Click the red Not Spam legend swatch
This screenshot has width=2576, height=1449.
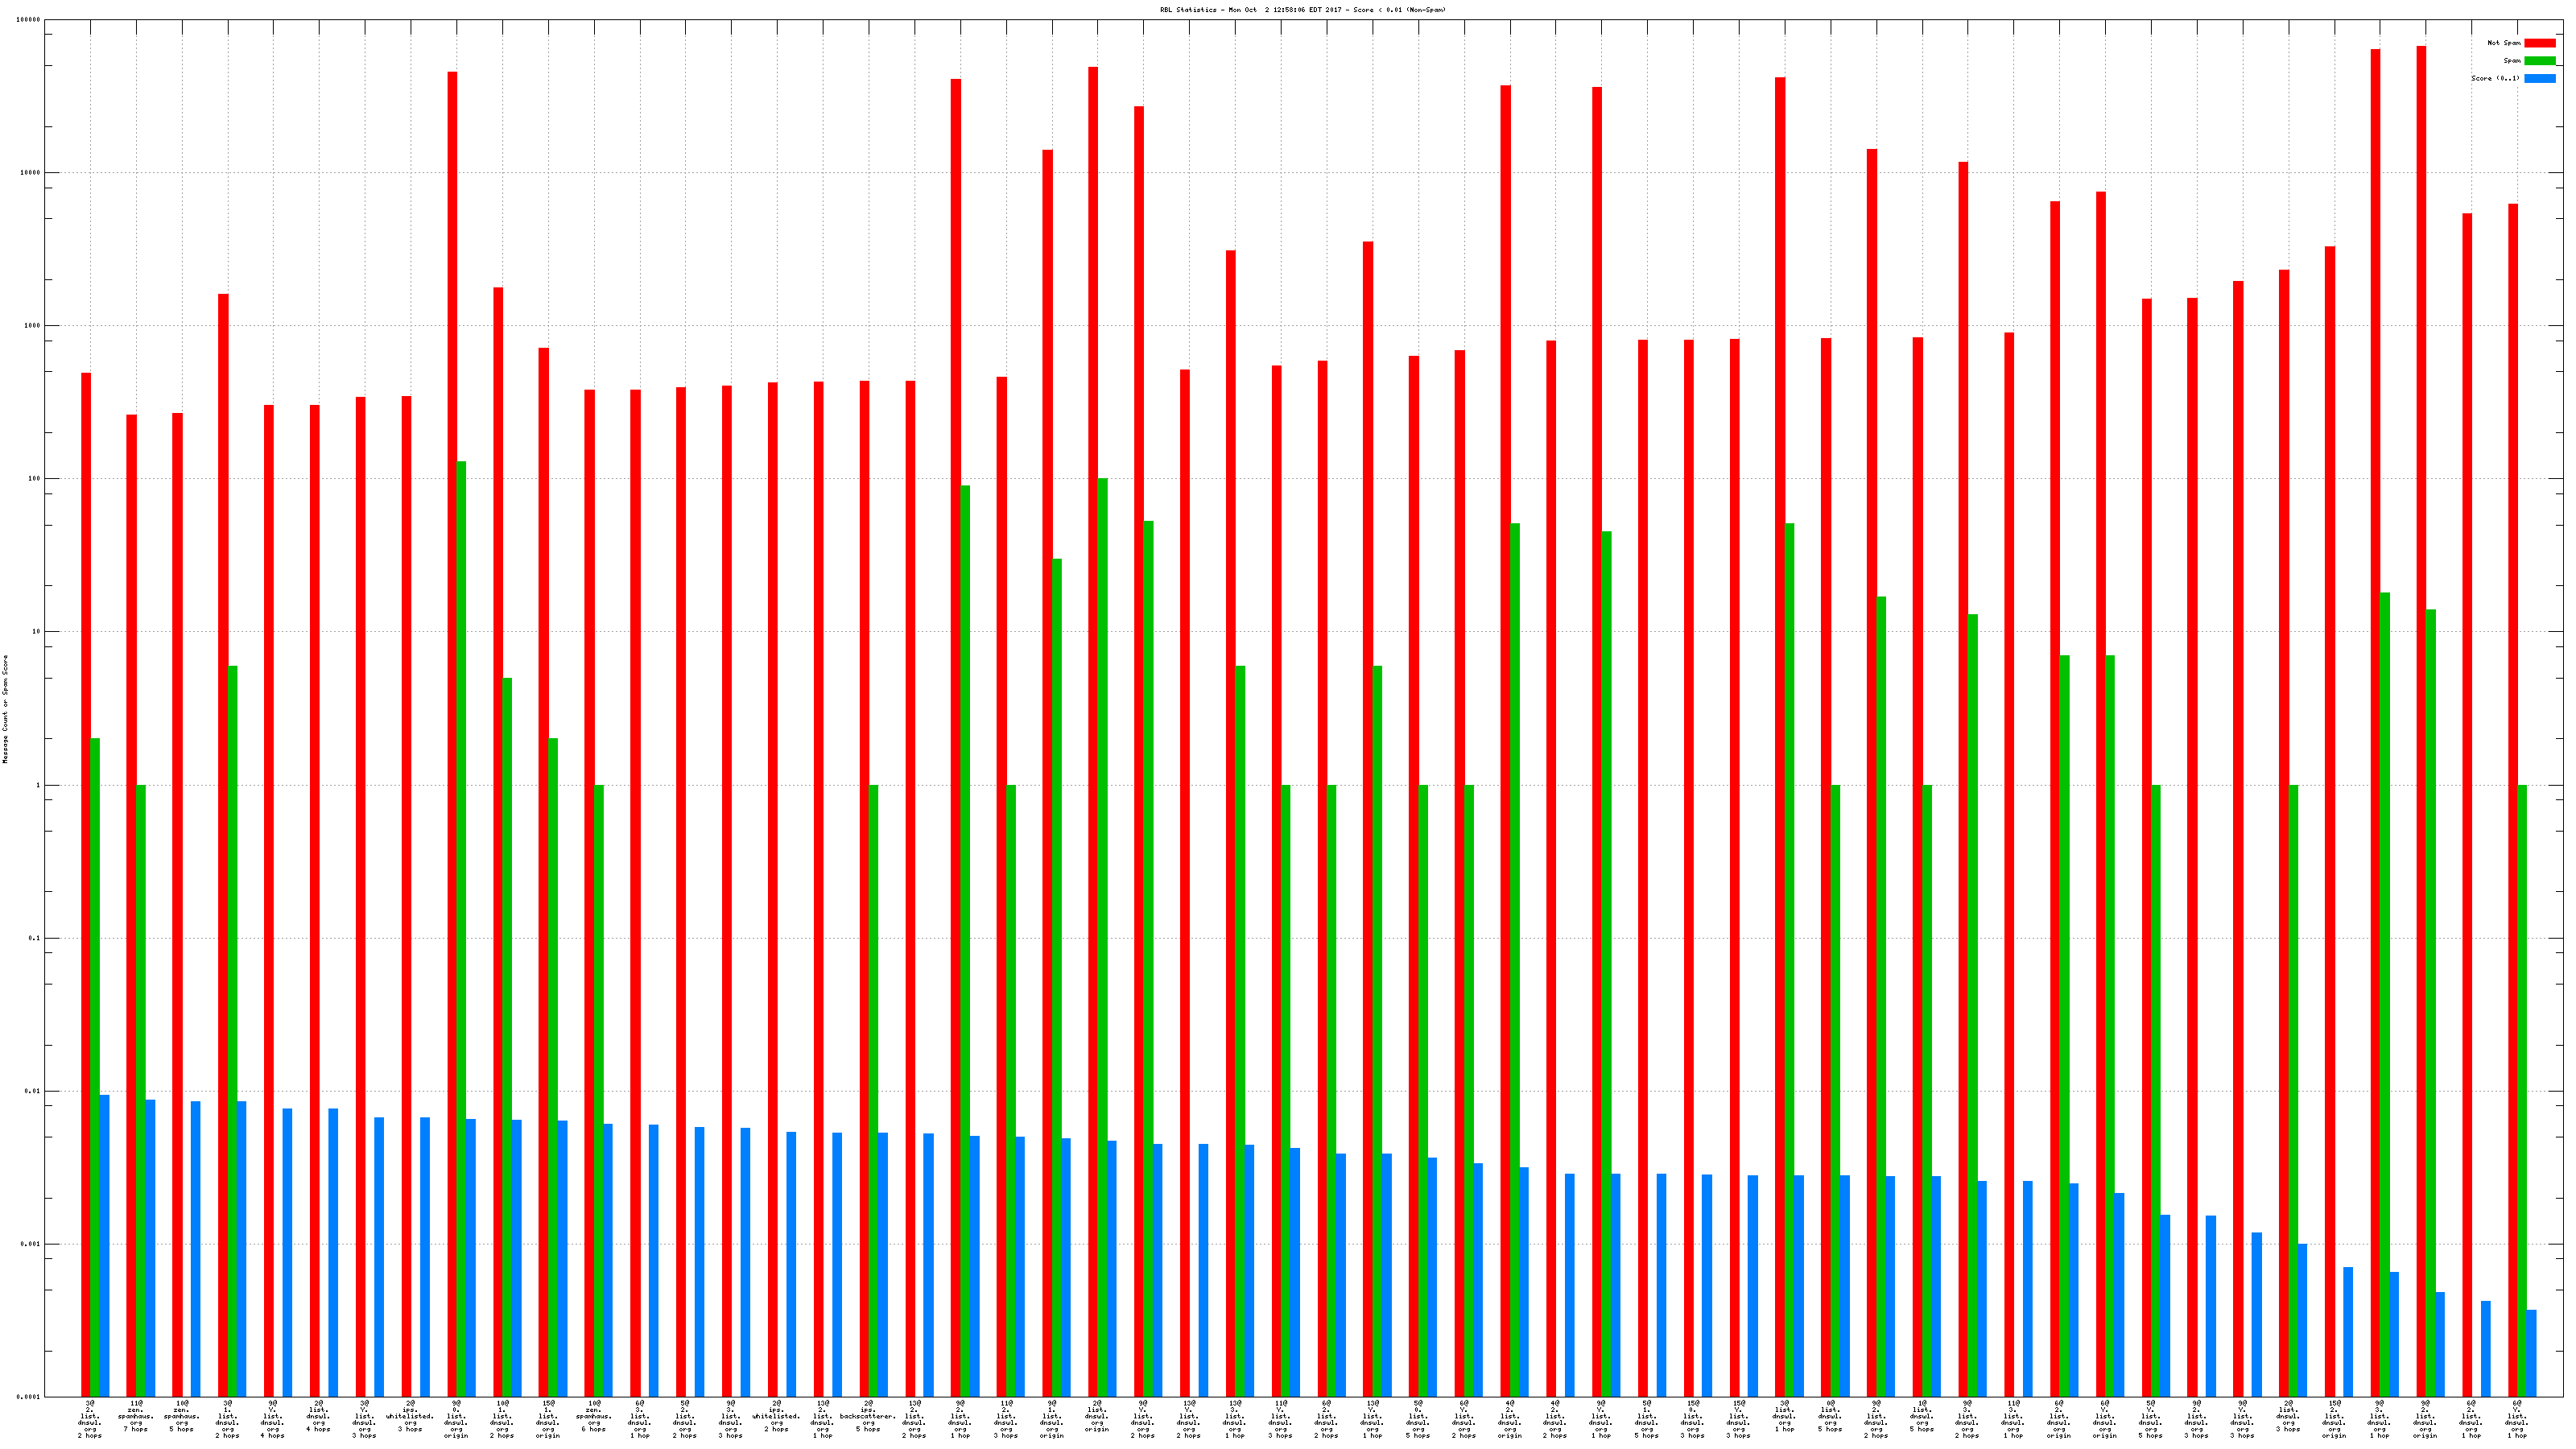click(x=2539, y=43)
